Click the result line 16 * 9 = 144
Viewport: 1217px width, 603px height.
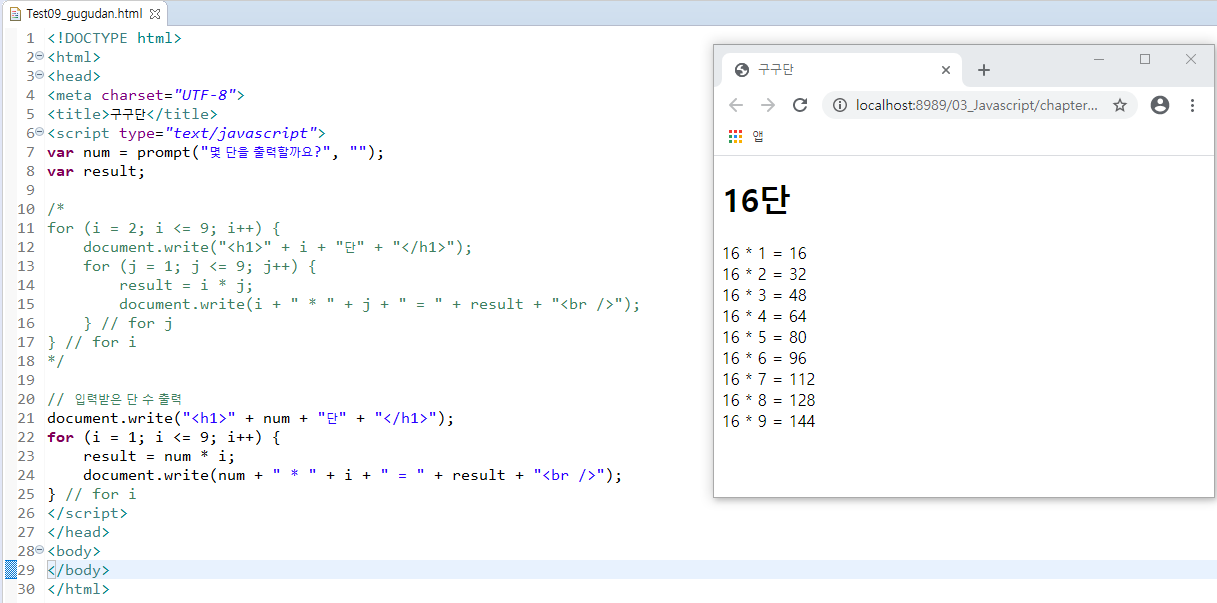769,422
